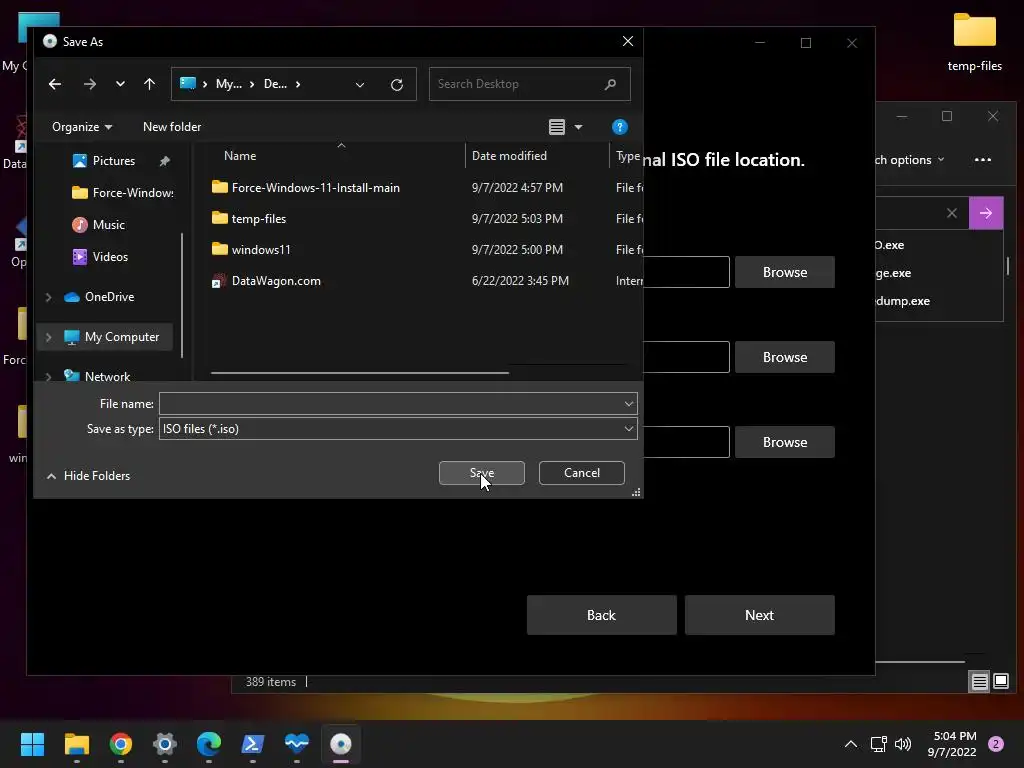
Task: Open the File name dropdown
Action: (x=629, y=404)
